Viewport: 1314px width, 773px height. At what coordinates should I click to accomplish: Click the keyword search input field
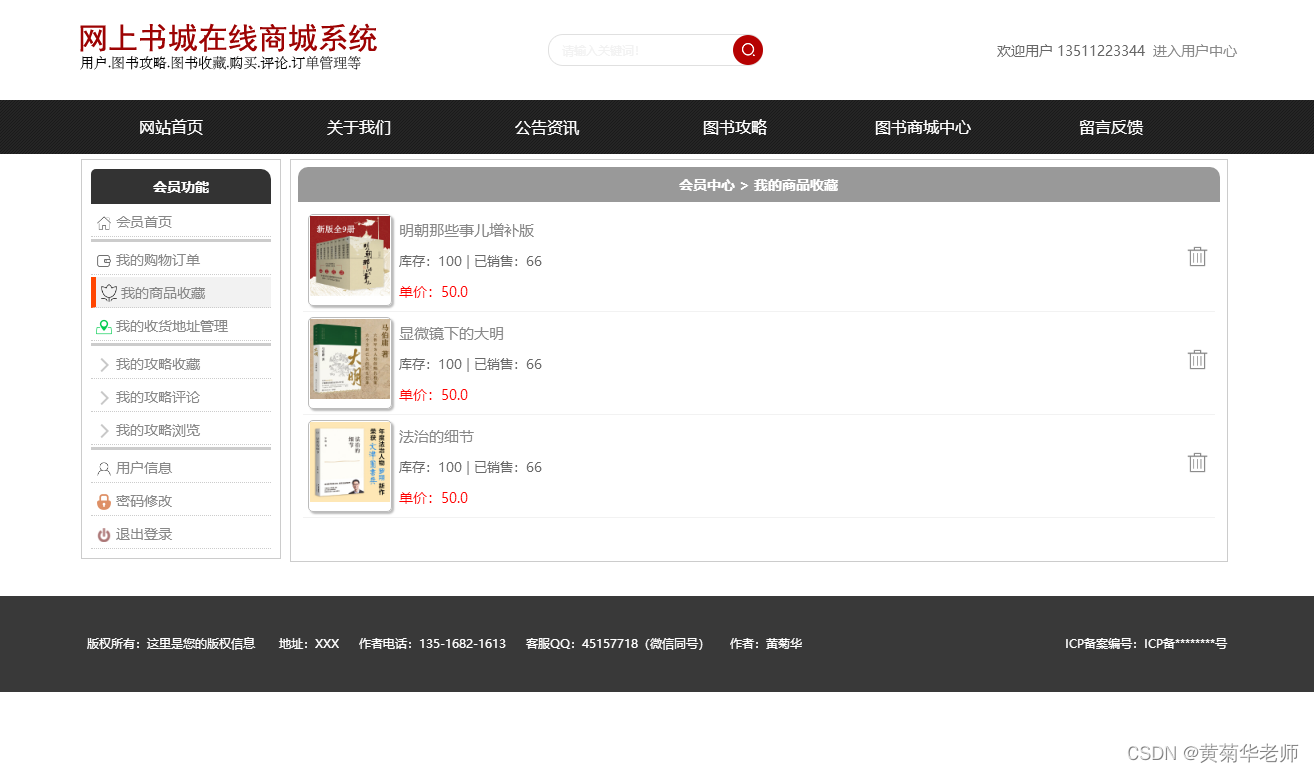coord(640,50)
